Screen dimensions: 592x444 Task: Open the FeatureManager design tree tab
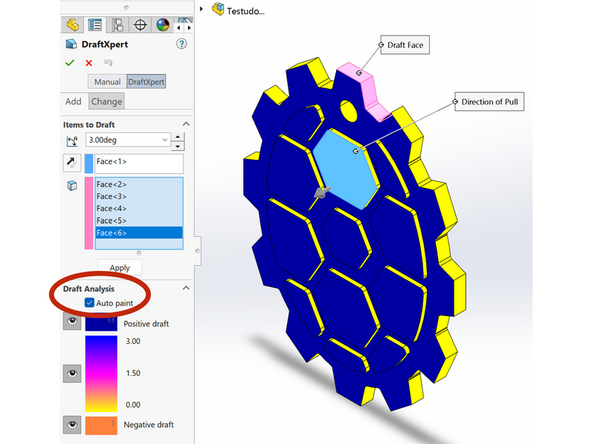tap(72, 25)
